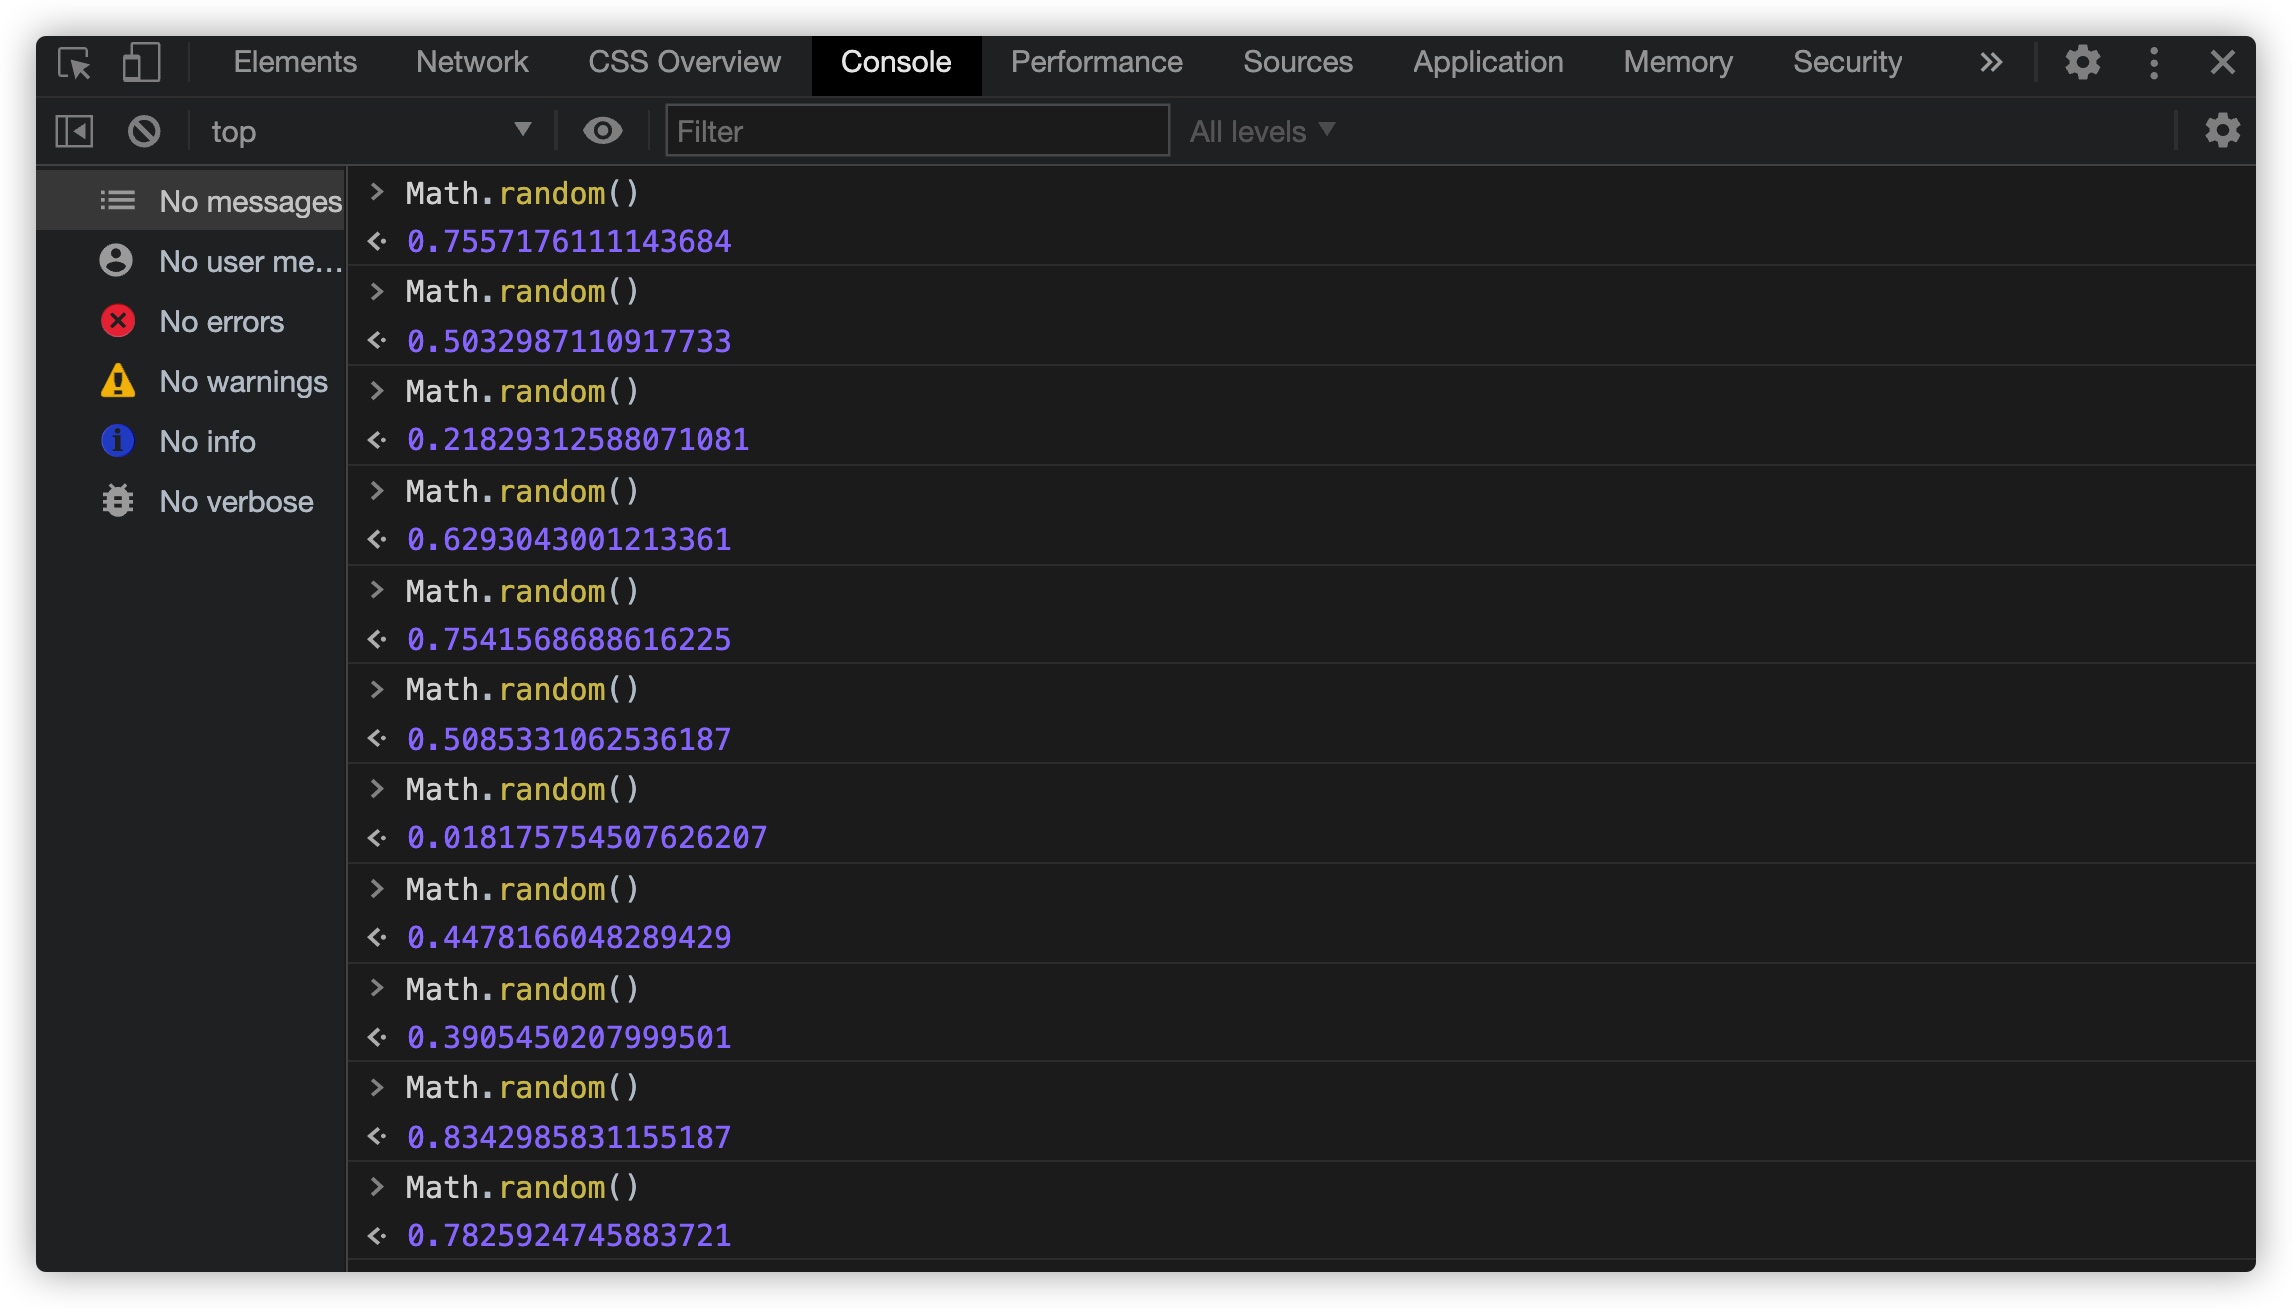
Task: Click result 0.7557176111143684
Action: click(569, 242)
